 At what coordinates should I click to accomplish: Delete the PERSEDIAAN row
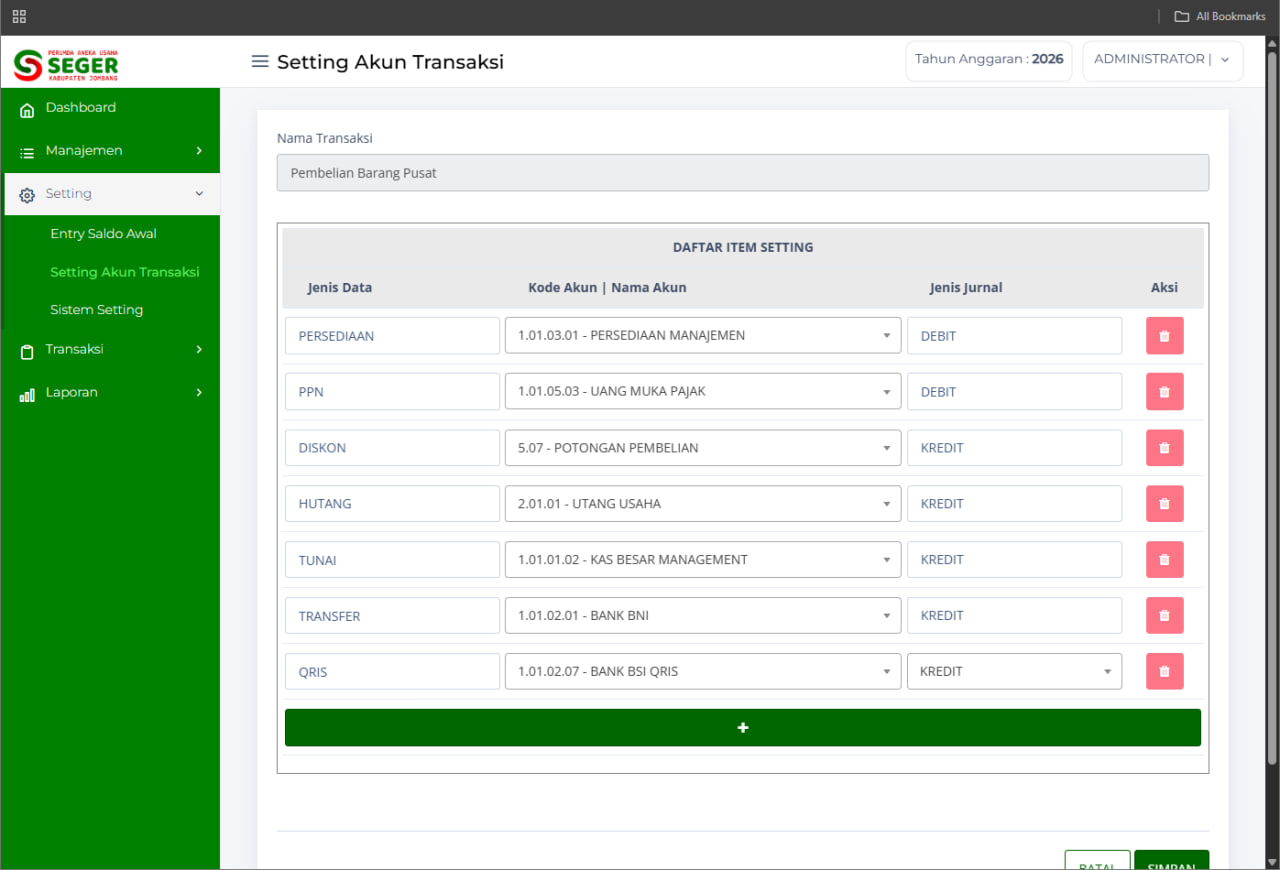coord(1164,336)
